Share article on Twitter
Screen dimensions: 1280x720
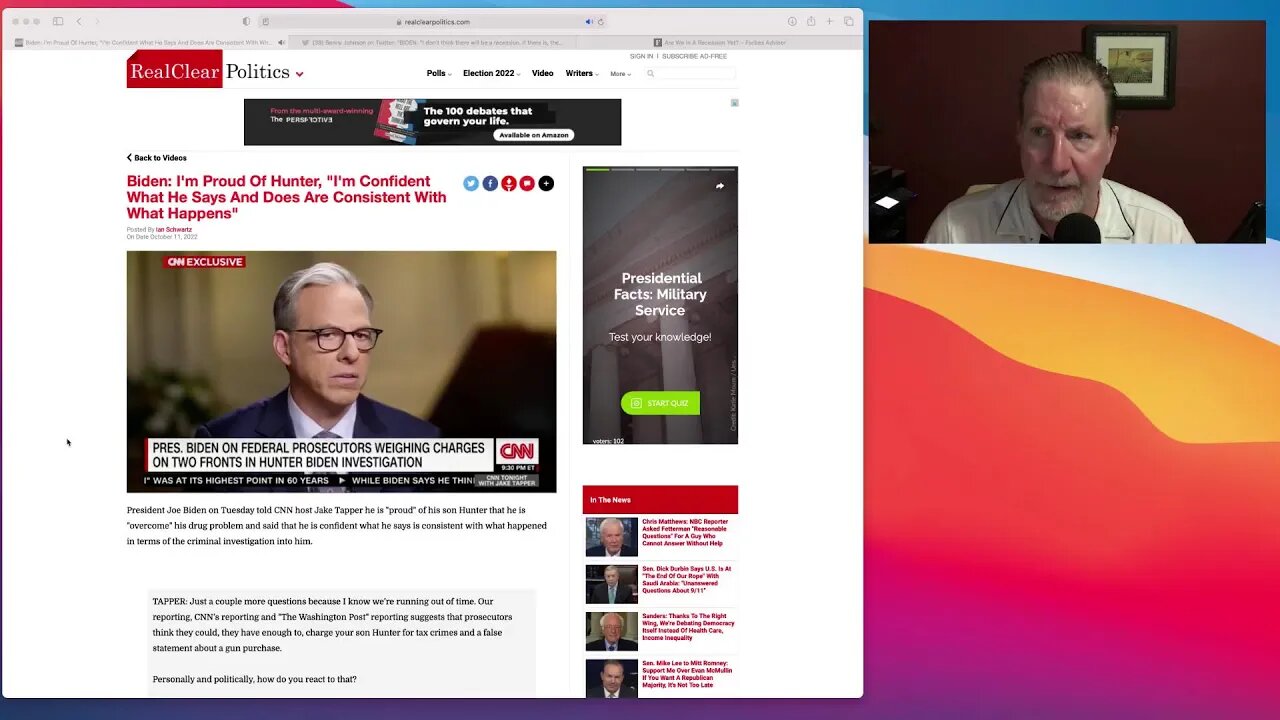[x=471, y=183]
